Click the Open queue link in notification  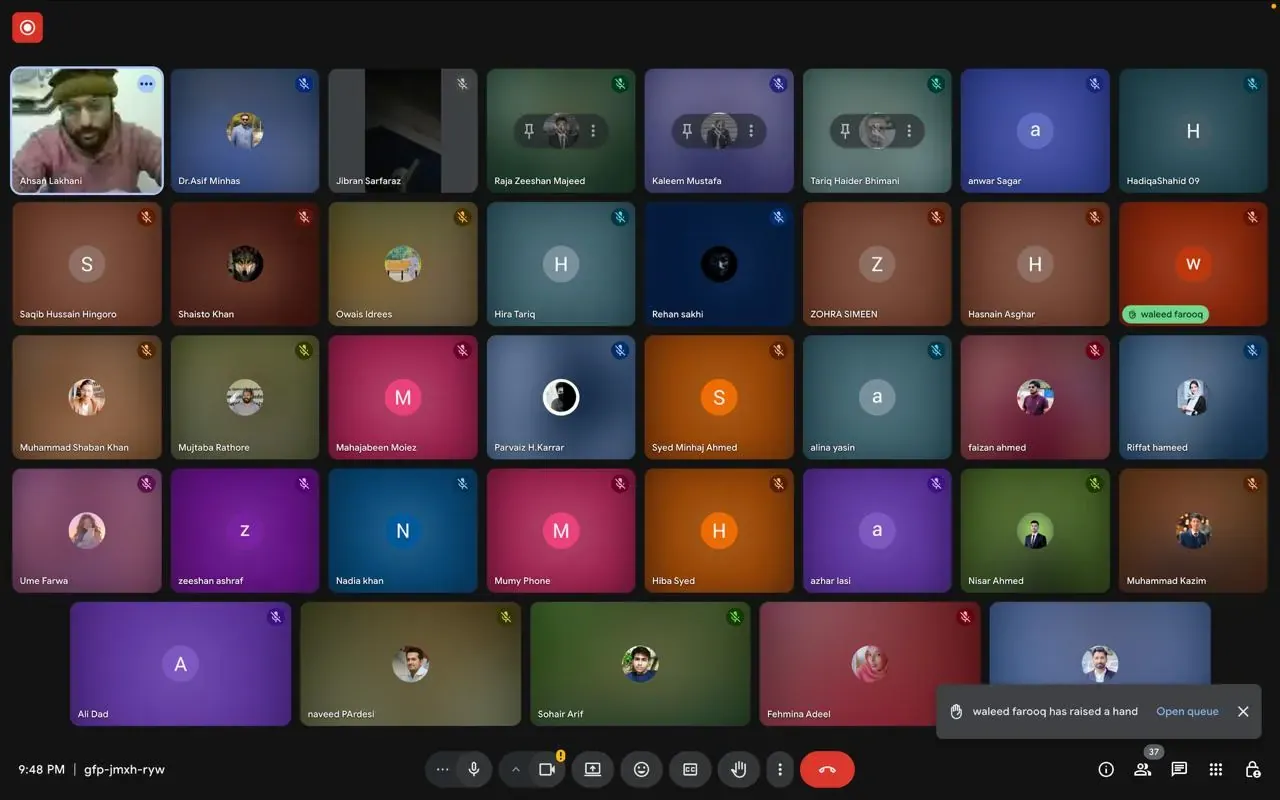tap(1187, 711)
